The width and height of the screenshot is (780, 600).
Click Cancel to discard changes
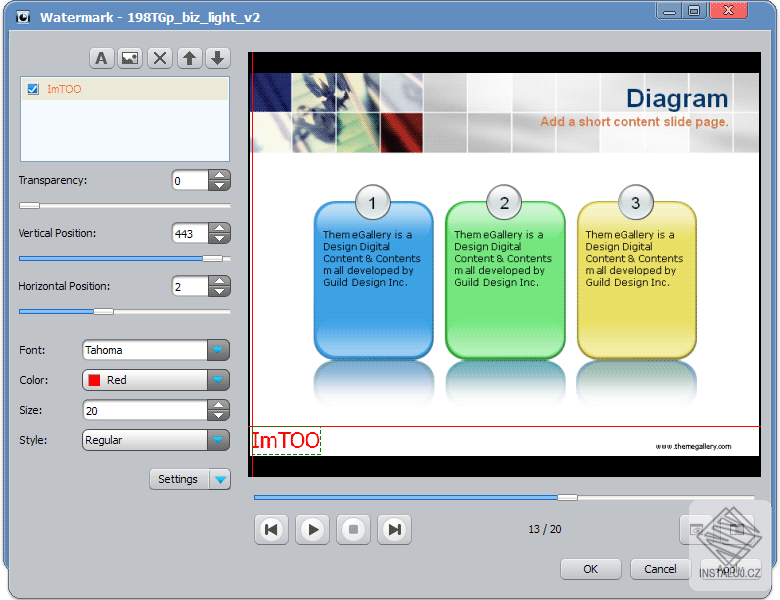[660, 569]
